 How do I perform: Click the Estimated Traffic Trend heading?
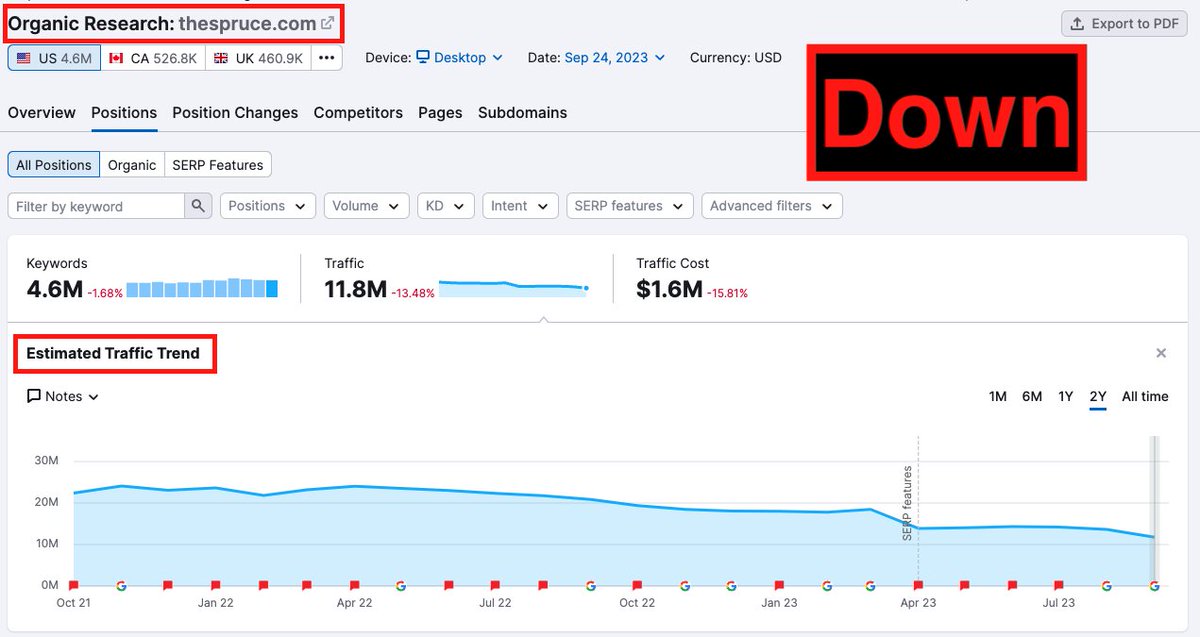[113, 353]
